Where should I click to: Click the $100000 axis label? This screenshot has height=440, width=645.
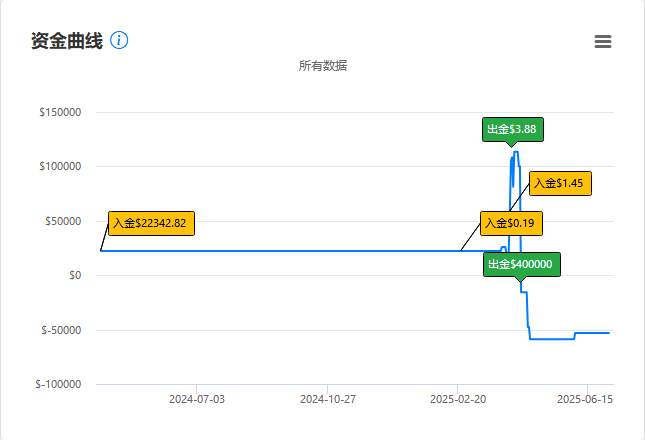coord(60,166)
